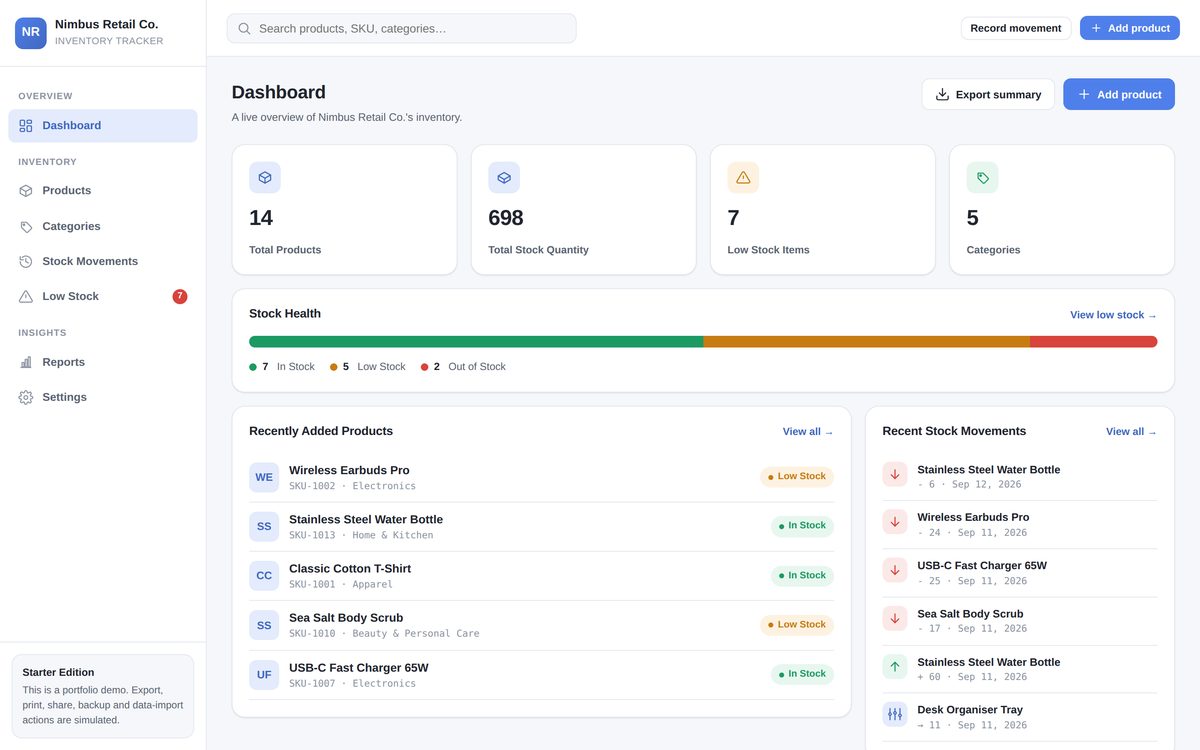The height and width of the screenshot is (750, 1200).
Task: Click the Low Stock badge on Sea Salt Body Scrub
Action: 797,625
